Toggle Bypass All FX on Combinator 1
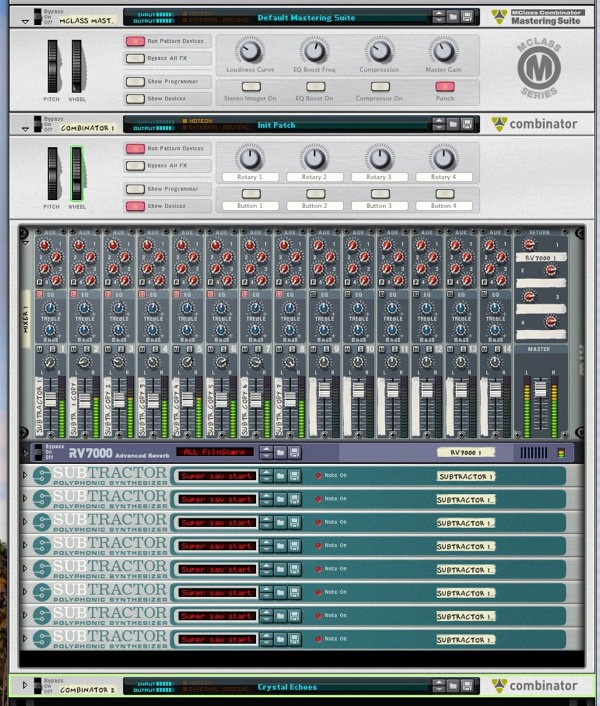 [135, 165]
